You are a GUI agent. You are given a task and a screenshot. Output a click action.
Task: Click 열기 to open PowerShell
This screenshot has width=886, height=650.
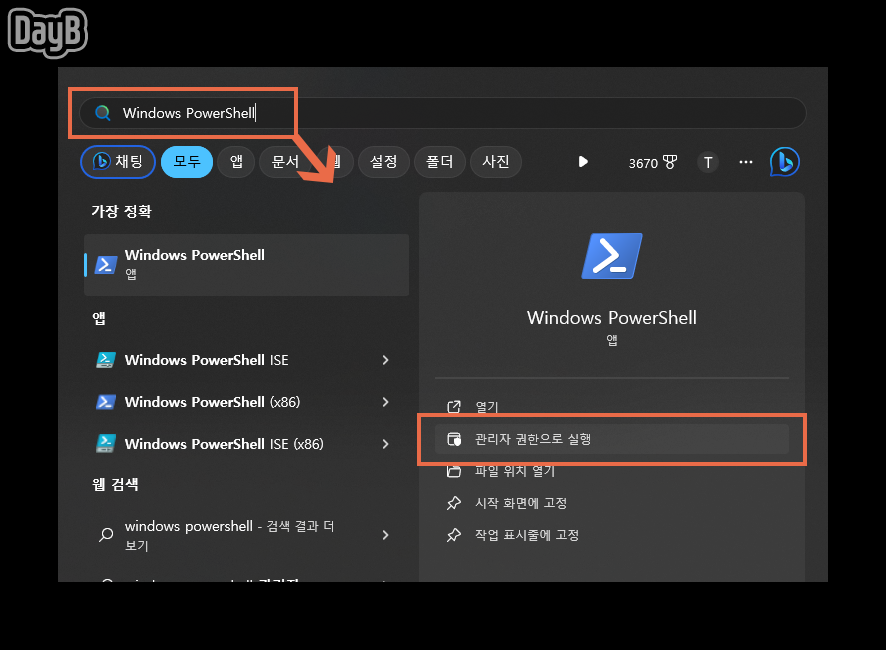[612, 406]
